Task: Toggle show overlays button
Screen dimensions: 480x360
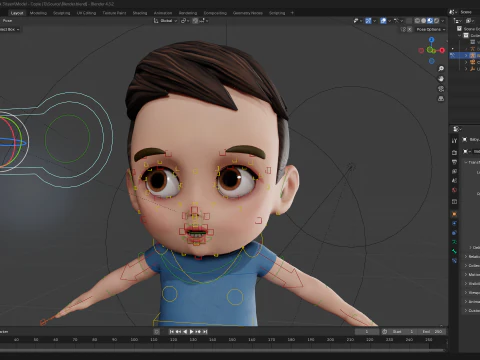Action: point(383,21)
